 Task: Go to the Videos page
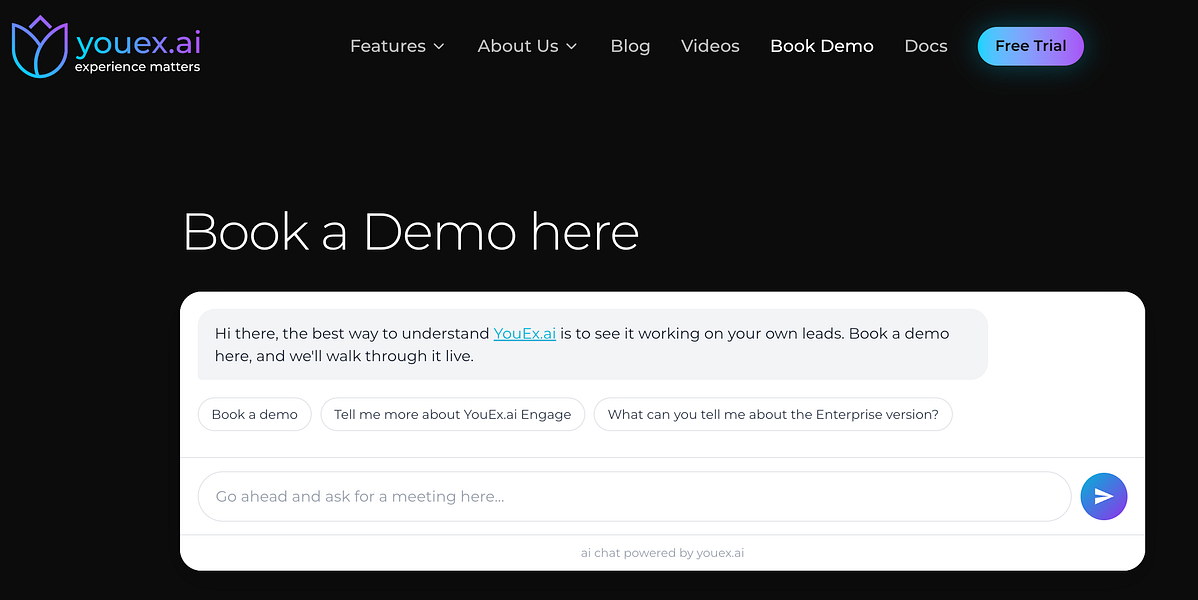[x=710, y=46]
